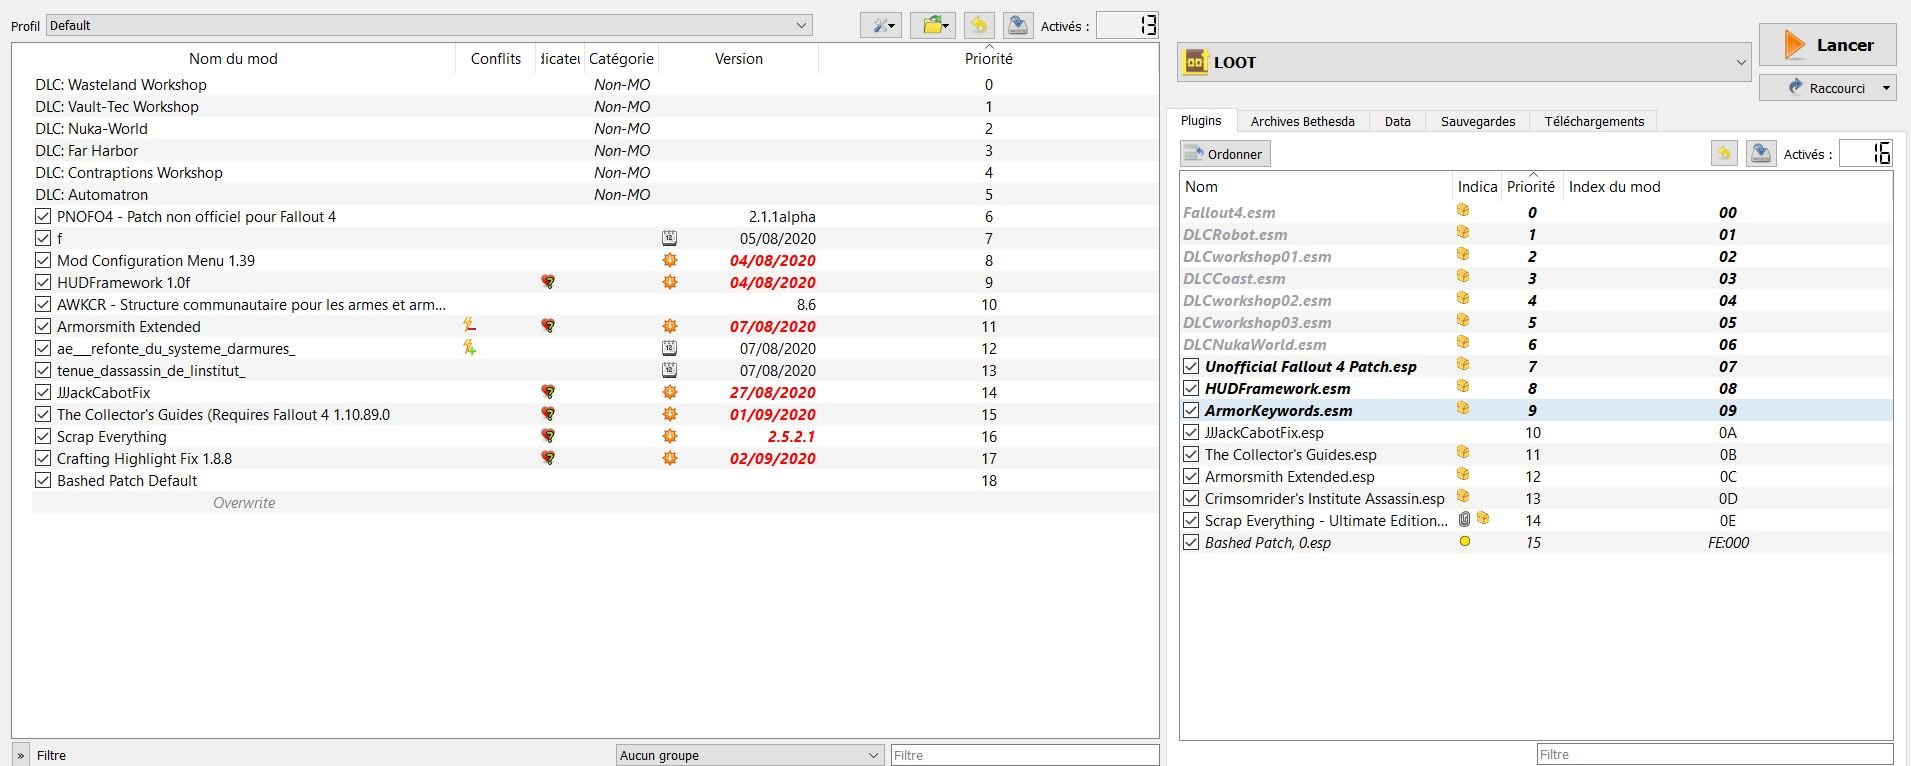Uncheck Crimsomrider's Institute Assassin.esp plugin
The image size is (1911, 766).
point(1191,498)
